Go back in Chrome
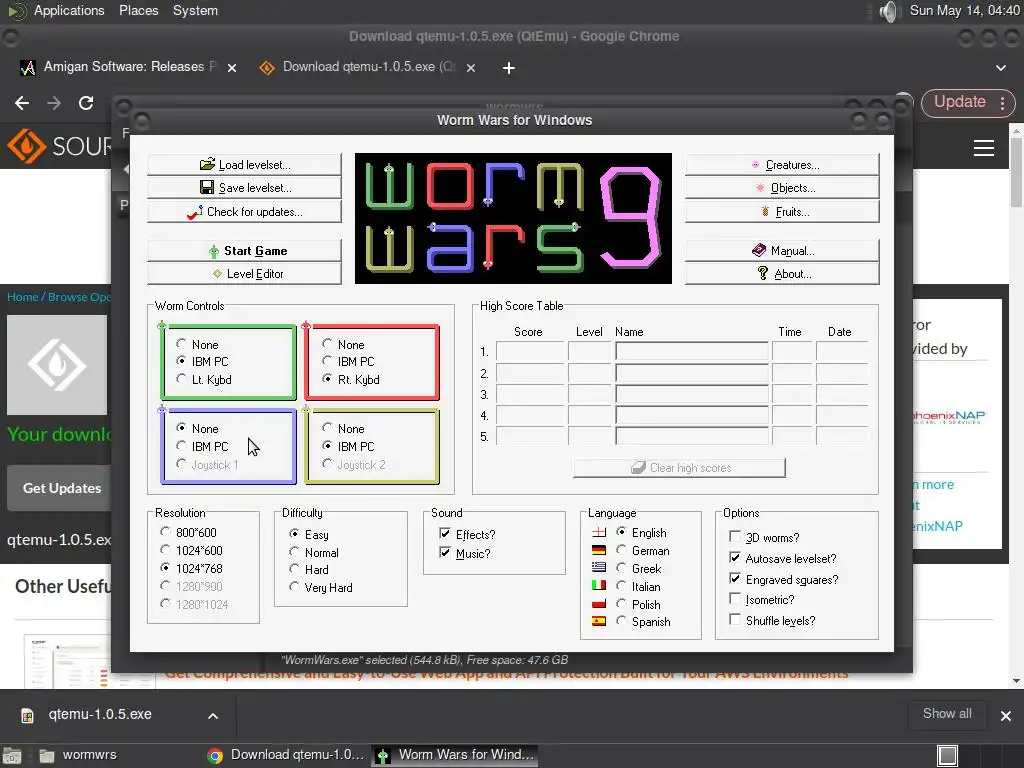This screenshot has width=1024, height=768. click(x=22, y=103)
